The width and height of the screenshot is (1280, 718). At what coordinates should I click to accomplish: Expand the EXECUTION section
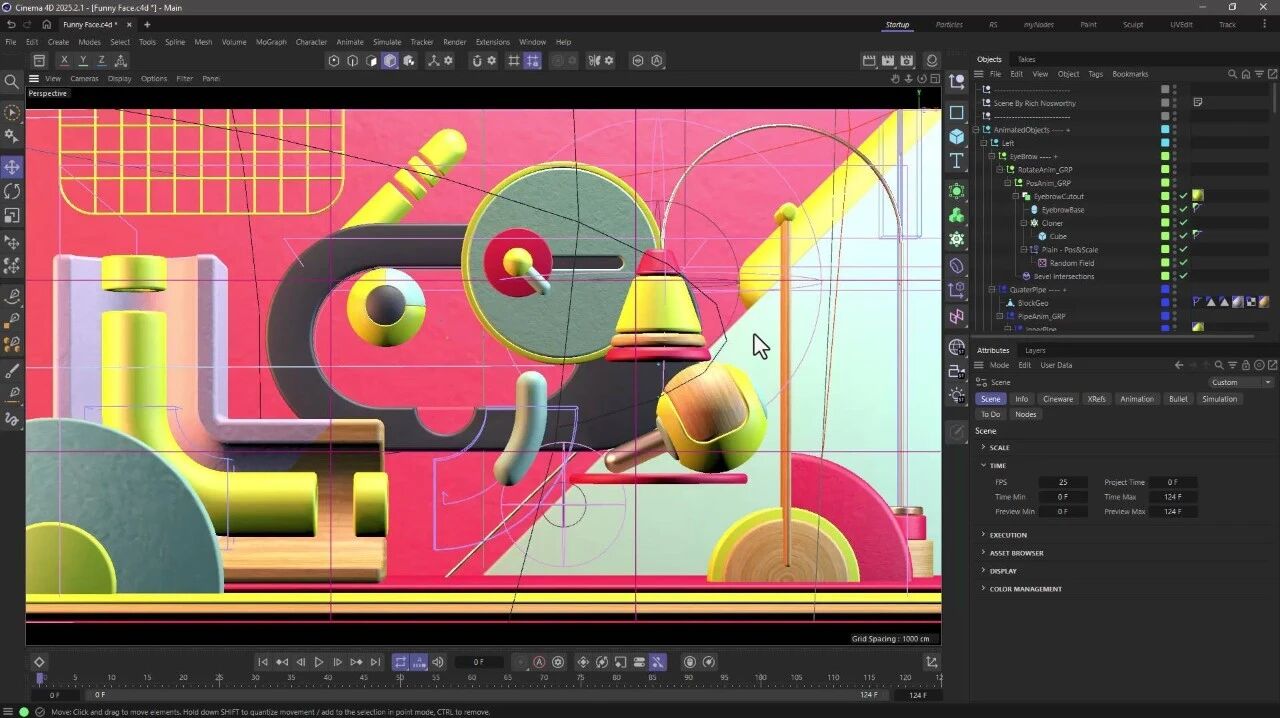pyautogui.click(x=1008, y=535)
